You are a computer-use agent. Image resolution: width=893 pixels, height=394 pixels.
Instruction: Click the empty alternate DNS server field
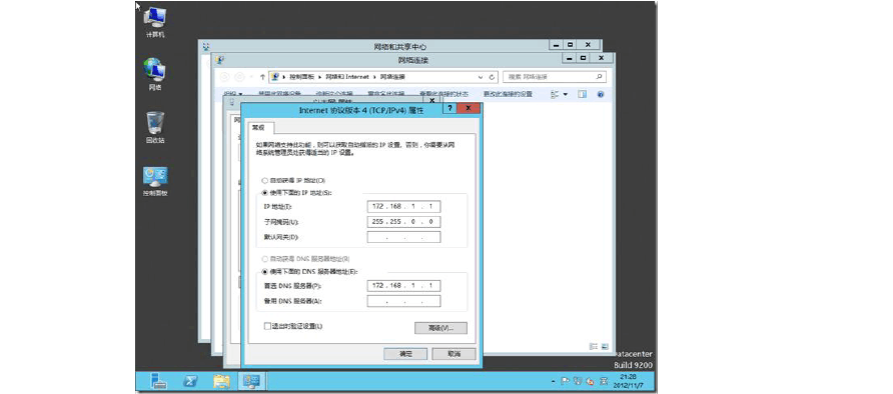click(404, 301)
